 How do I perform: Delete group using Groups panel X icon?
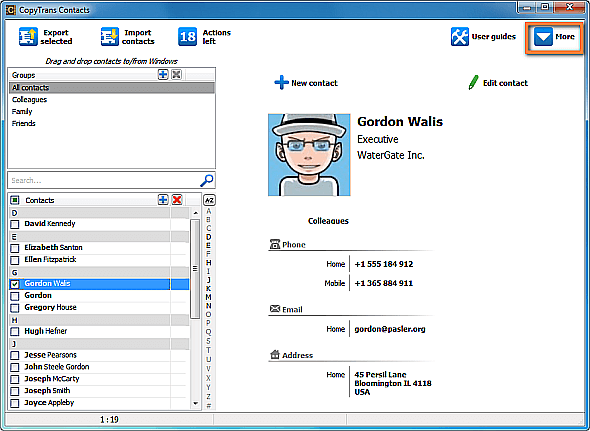176,75
